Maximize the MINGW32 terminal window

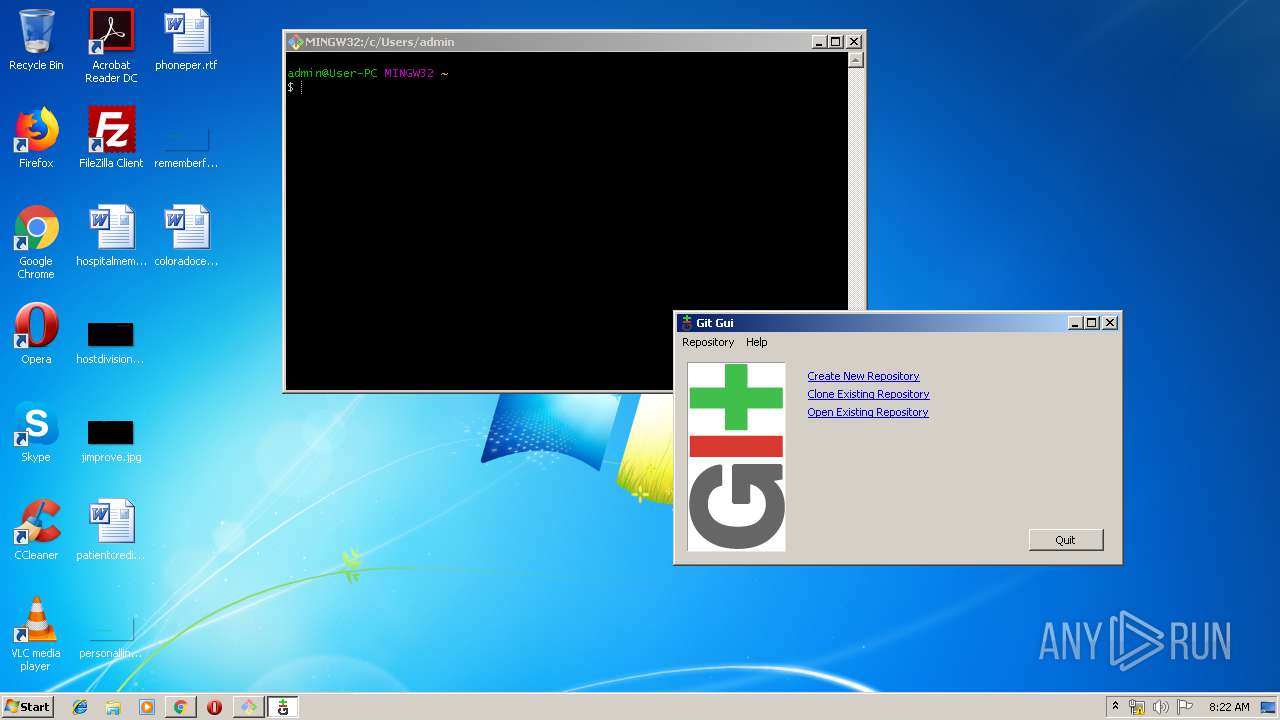click(836, 42)
